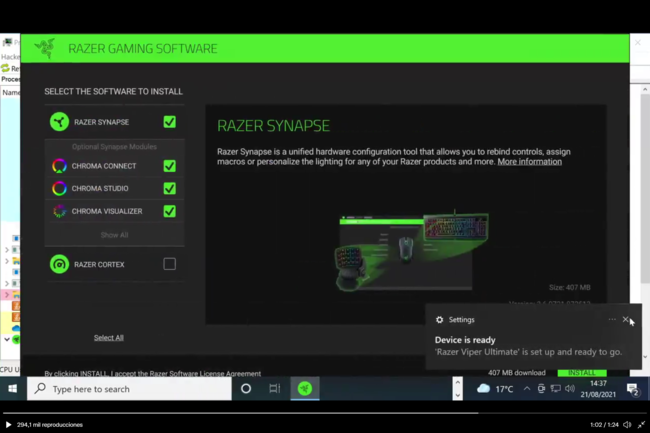Click the Razer Synapse green icon
The image size is (650, 433).
point(59,122)
